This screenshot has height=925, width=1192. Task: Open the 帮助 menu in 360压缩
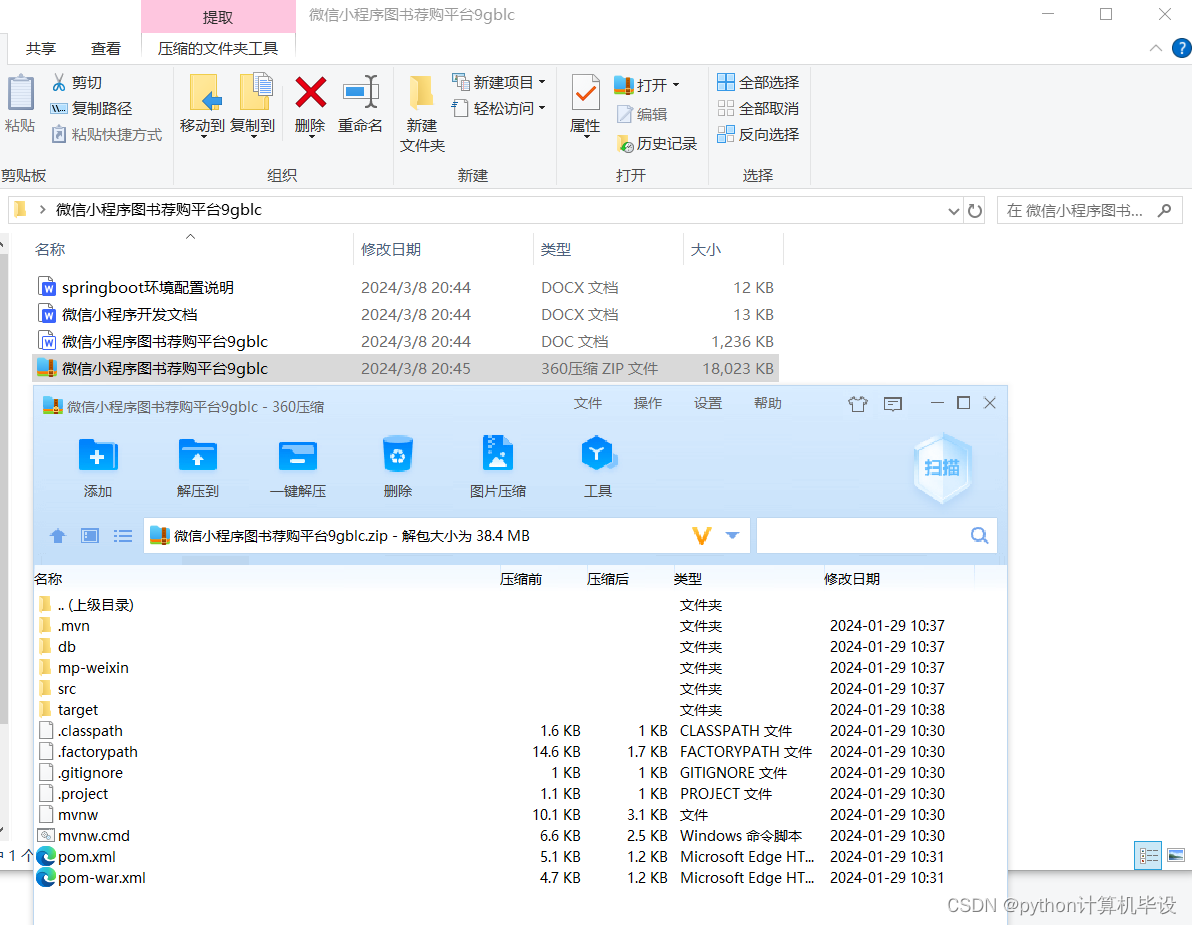[768, 404]
